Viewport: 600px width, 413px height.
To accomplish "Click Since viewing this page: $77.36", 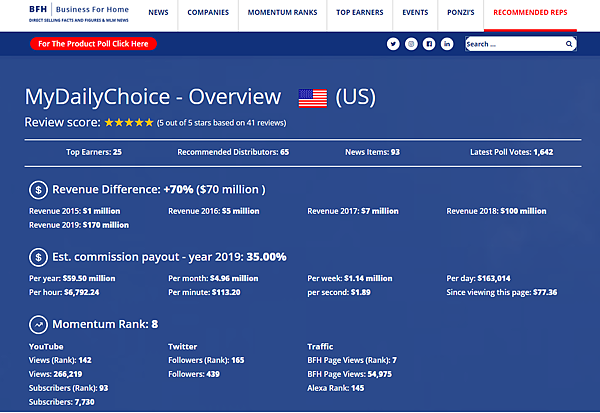I will click(502, 292).
